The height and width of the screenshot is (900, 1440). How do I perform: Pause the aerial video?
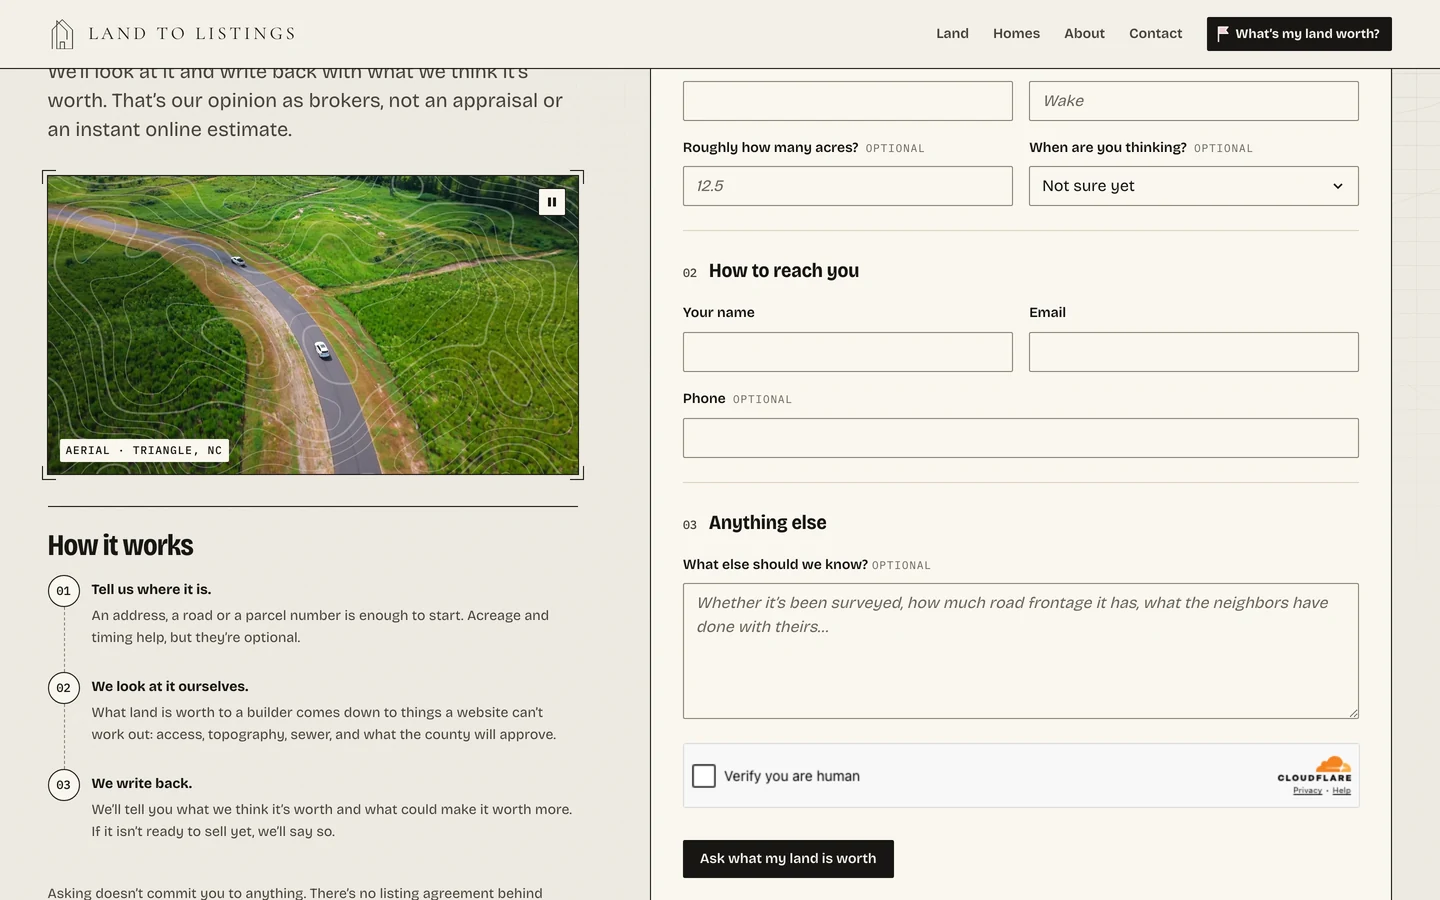point(552,202)
